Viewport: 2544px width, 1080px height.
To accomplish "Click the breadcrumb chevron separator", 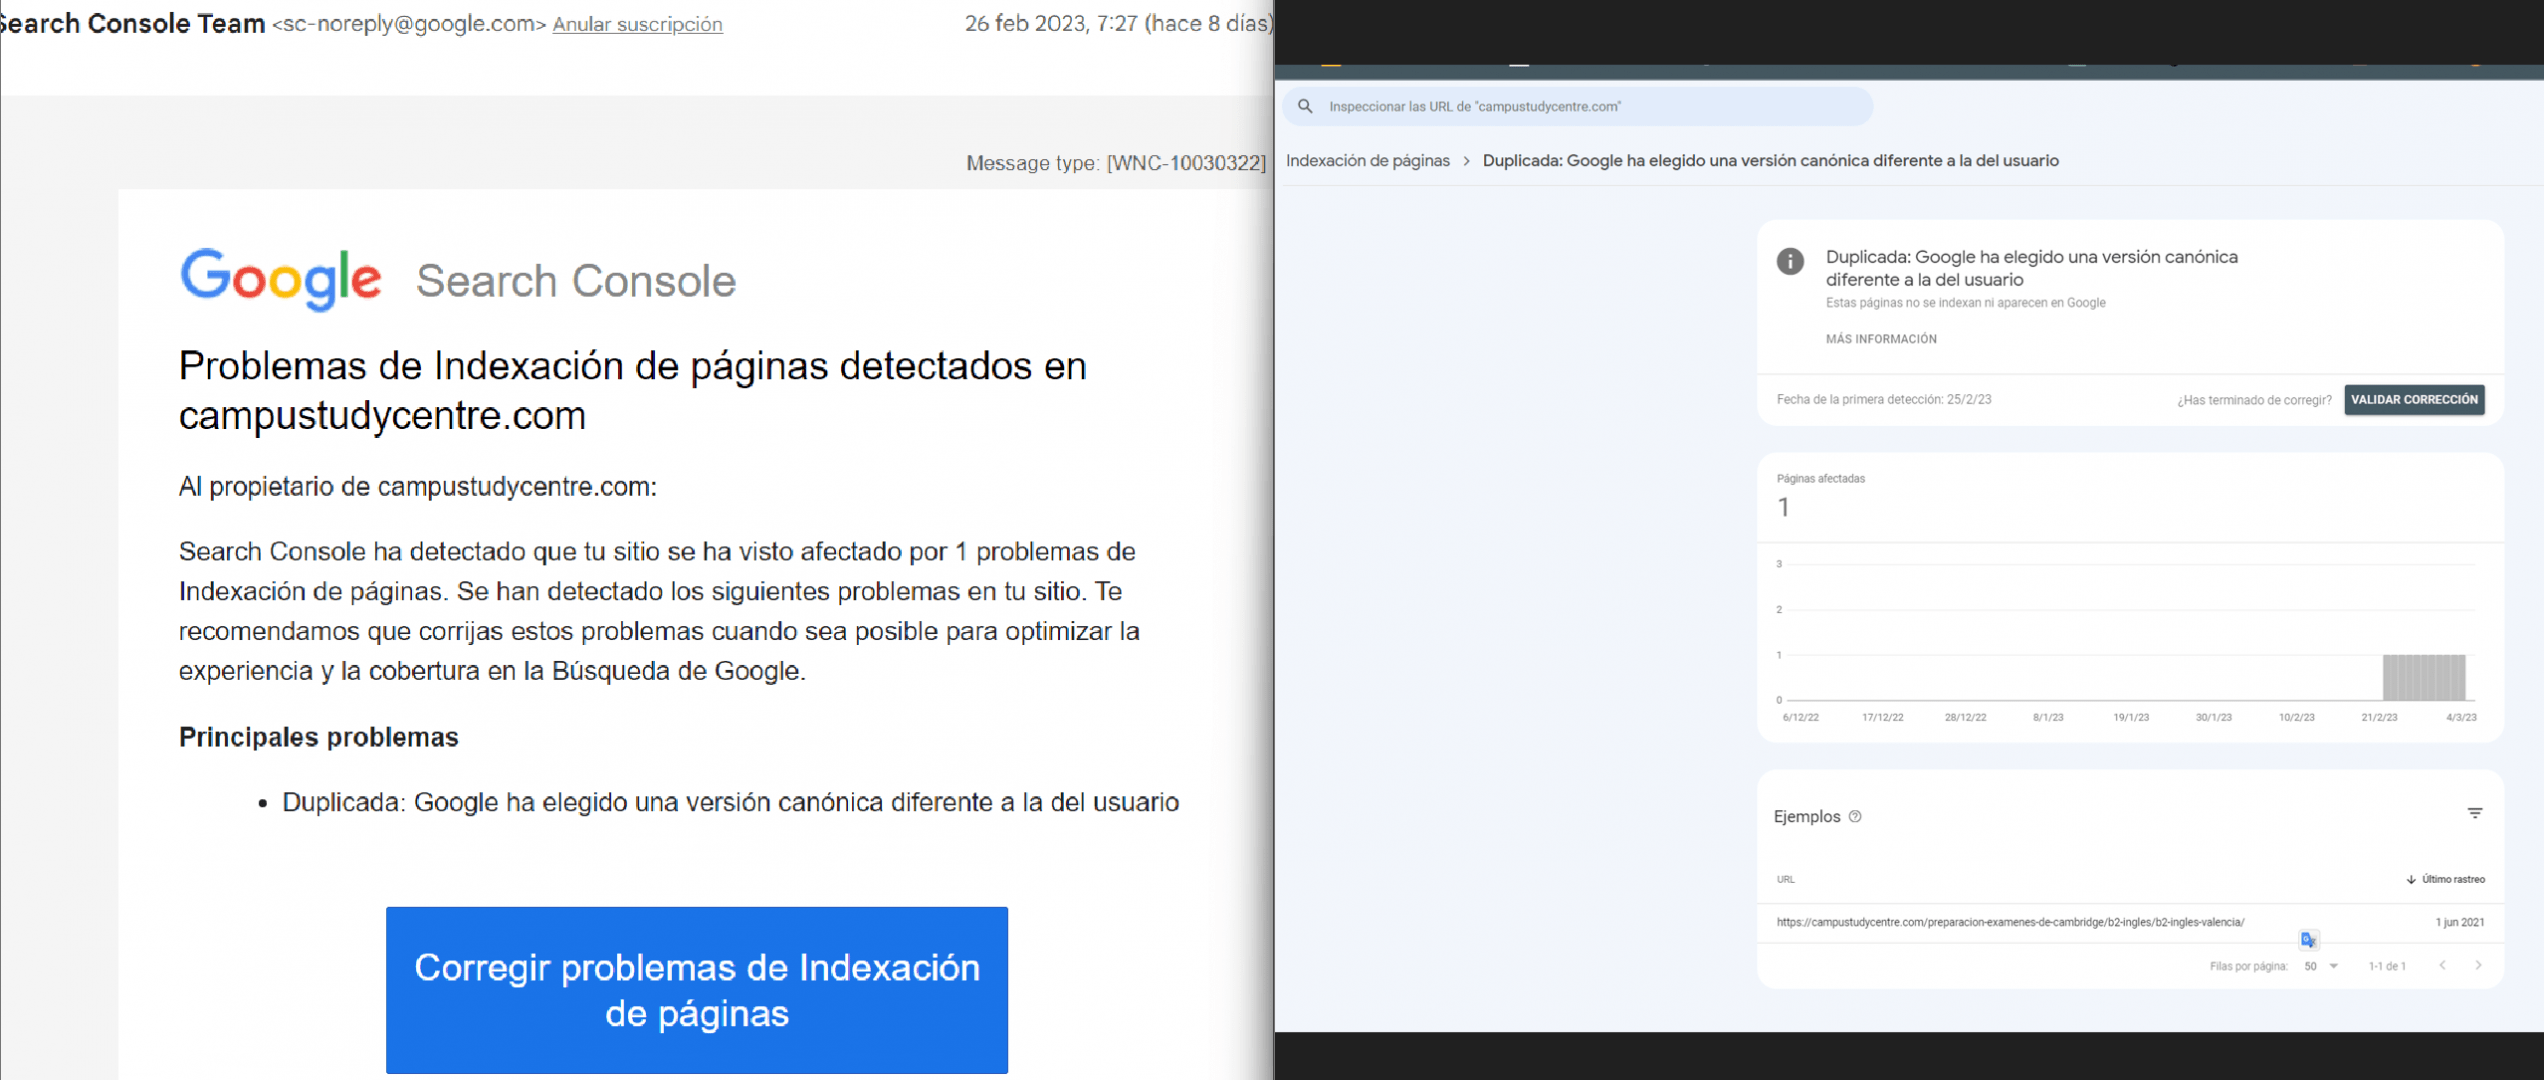I will point(1466,161).
